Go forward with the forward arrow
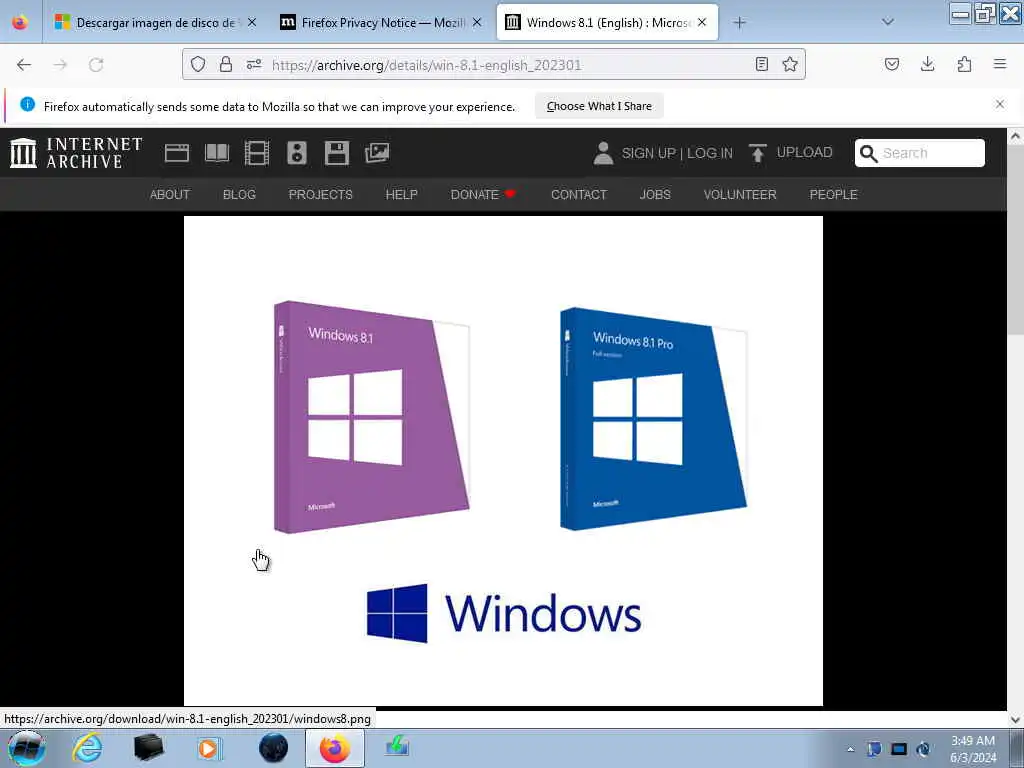This screenshot has height=768, width=1024. point(60,65)
